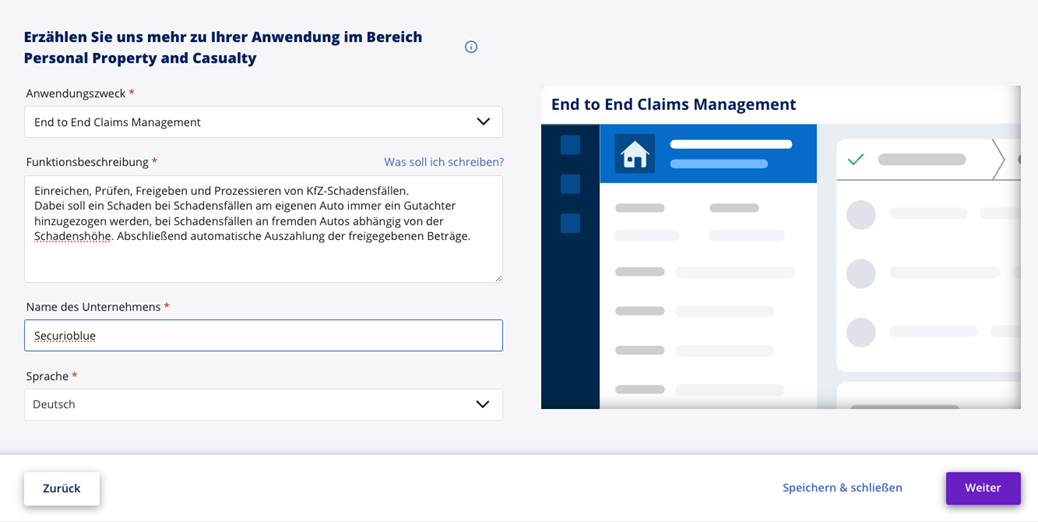Screen dimensions: 1038x522
Task: Click into the Funktionsbeschreibung text area
Action: pyautogui.click(x=263, y=260)
